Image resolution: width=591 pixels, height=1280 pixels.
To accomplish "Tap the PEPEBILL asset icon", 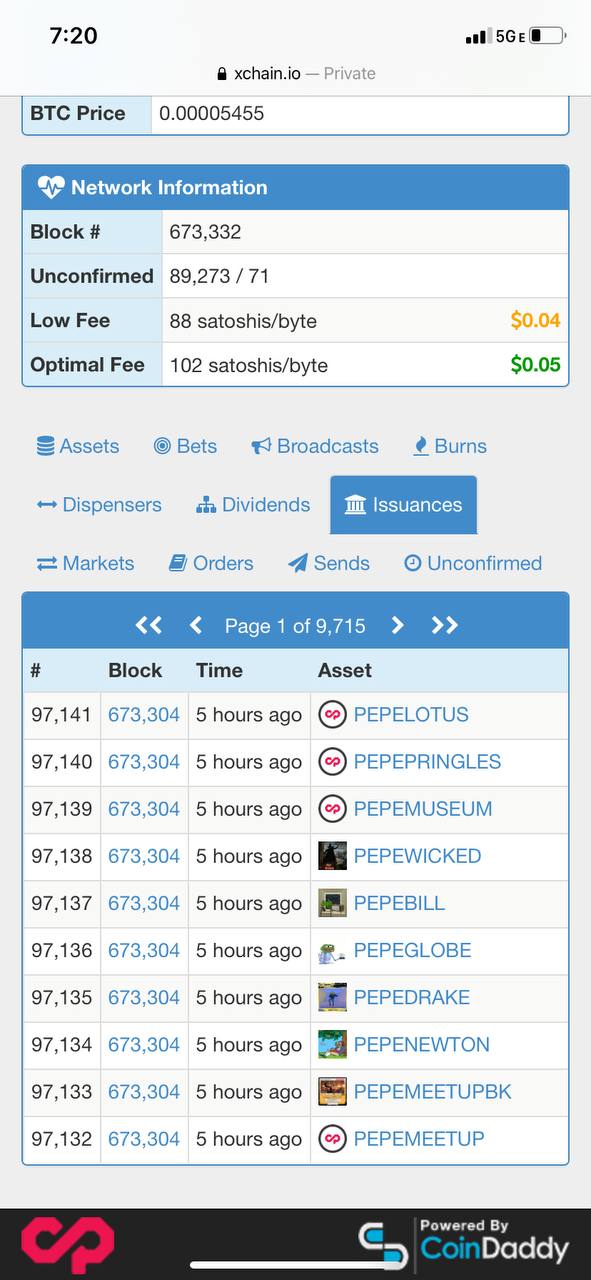I will [x=332, y=903].
